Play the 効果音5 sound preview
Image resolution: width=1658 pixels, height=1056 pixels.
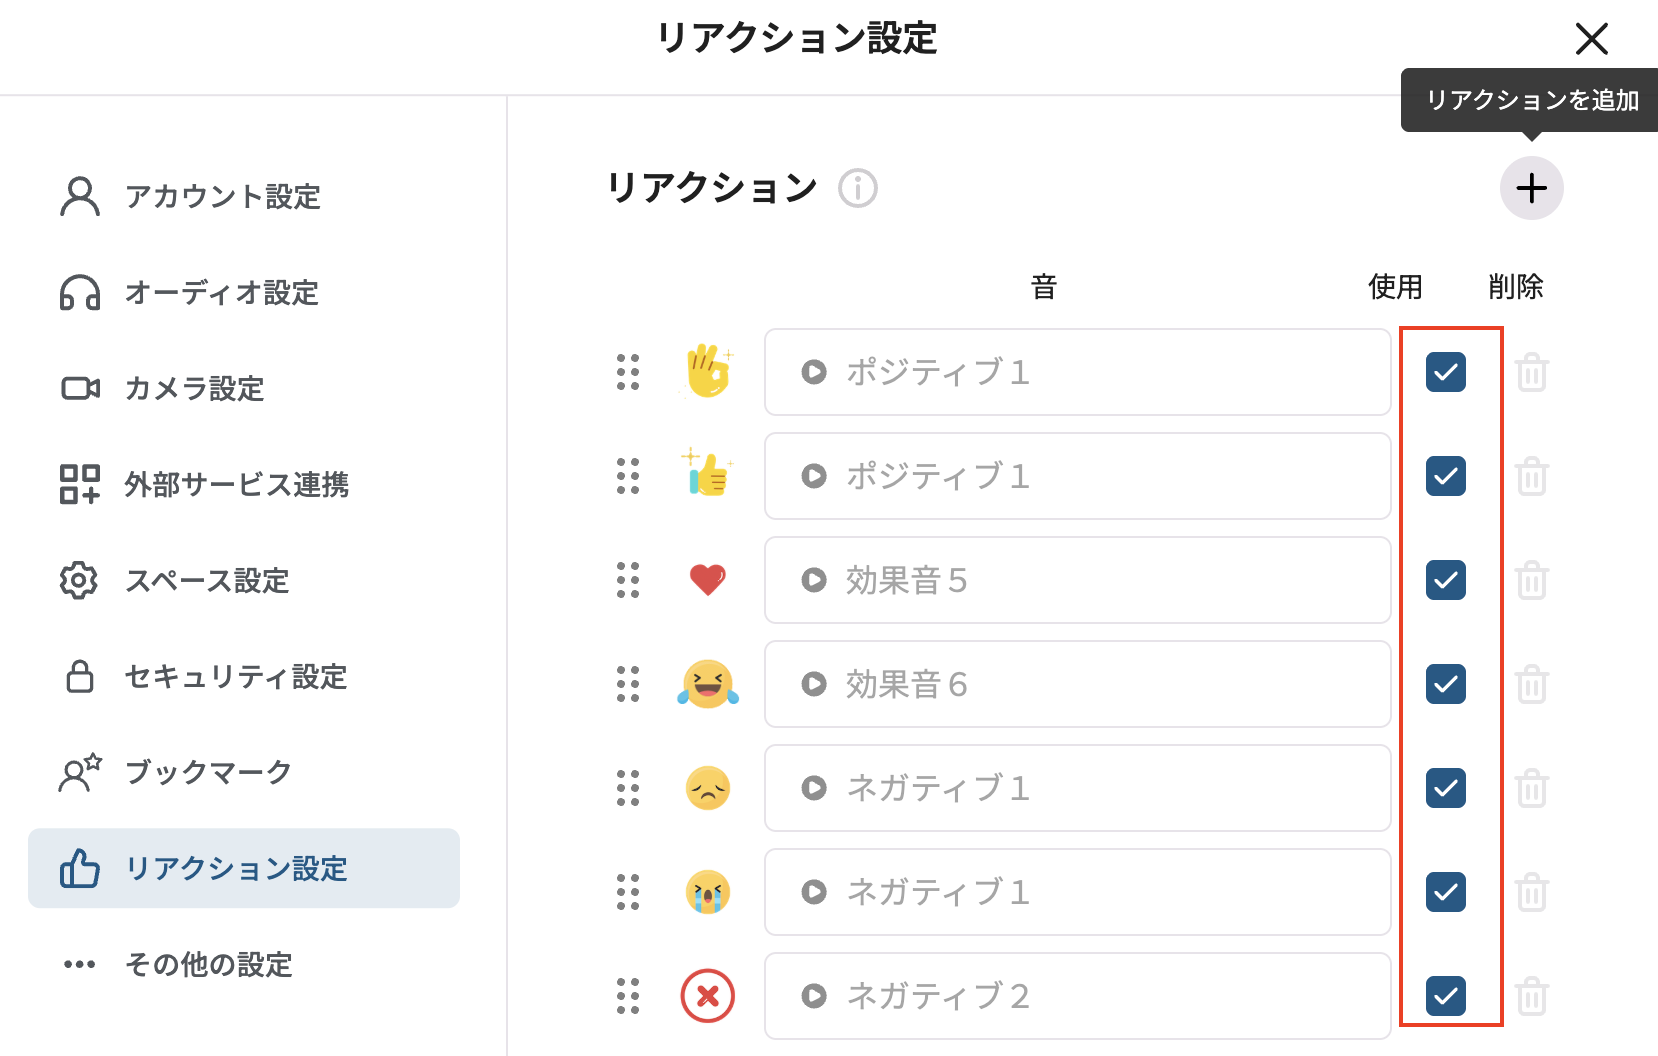813,581
